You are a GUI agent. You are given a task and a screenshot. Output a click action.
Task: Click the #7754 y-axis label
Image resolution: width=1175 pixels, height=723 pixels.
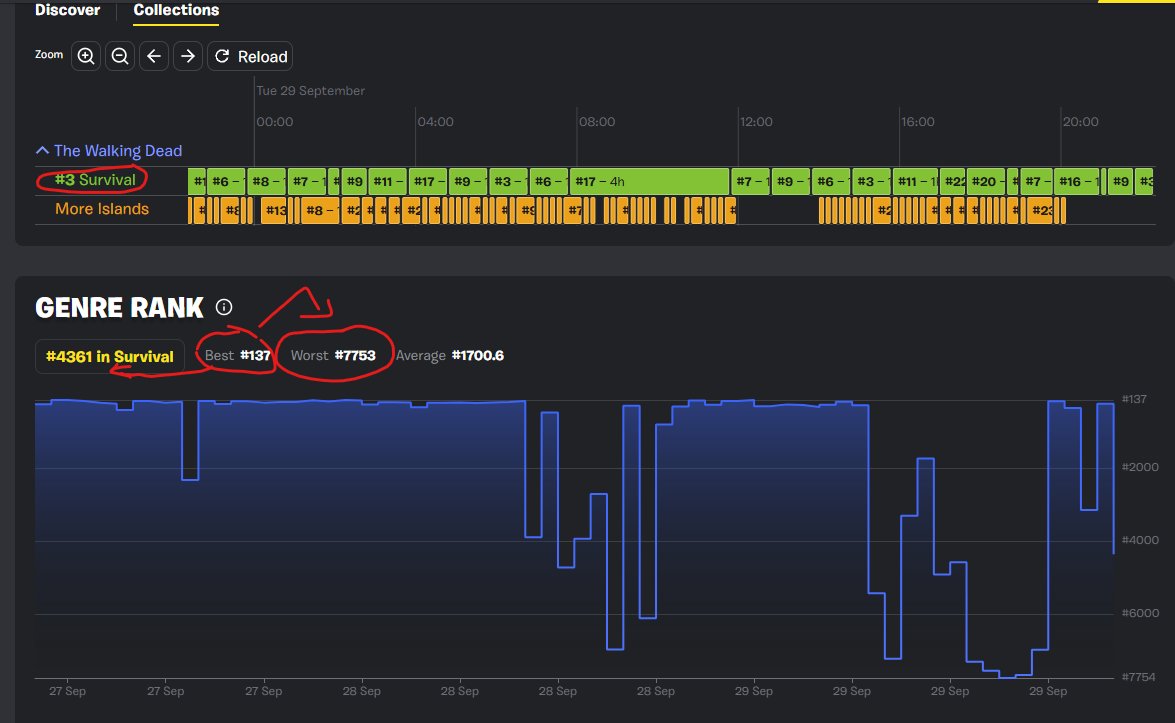(x=1138, y=677)
